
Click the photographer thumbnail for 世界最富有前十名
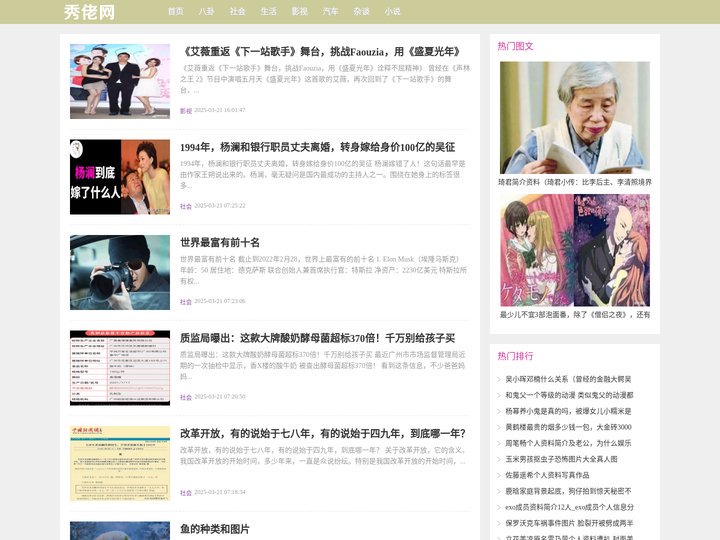(120, 272)
